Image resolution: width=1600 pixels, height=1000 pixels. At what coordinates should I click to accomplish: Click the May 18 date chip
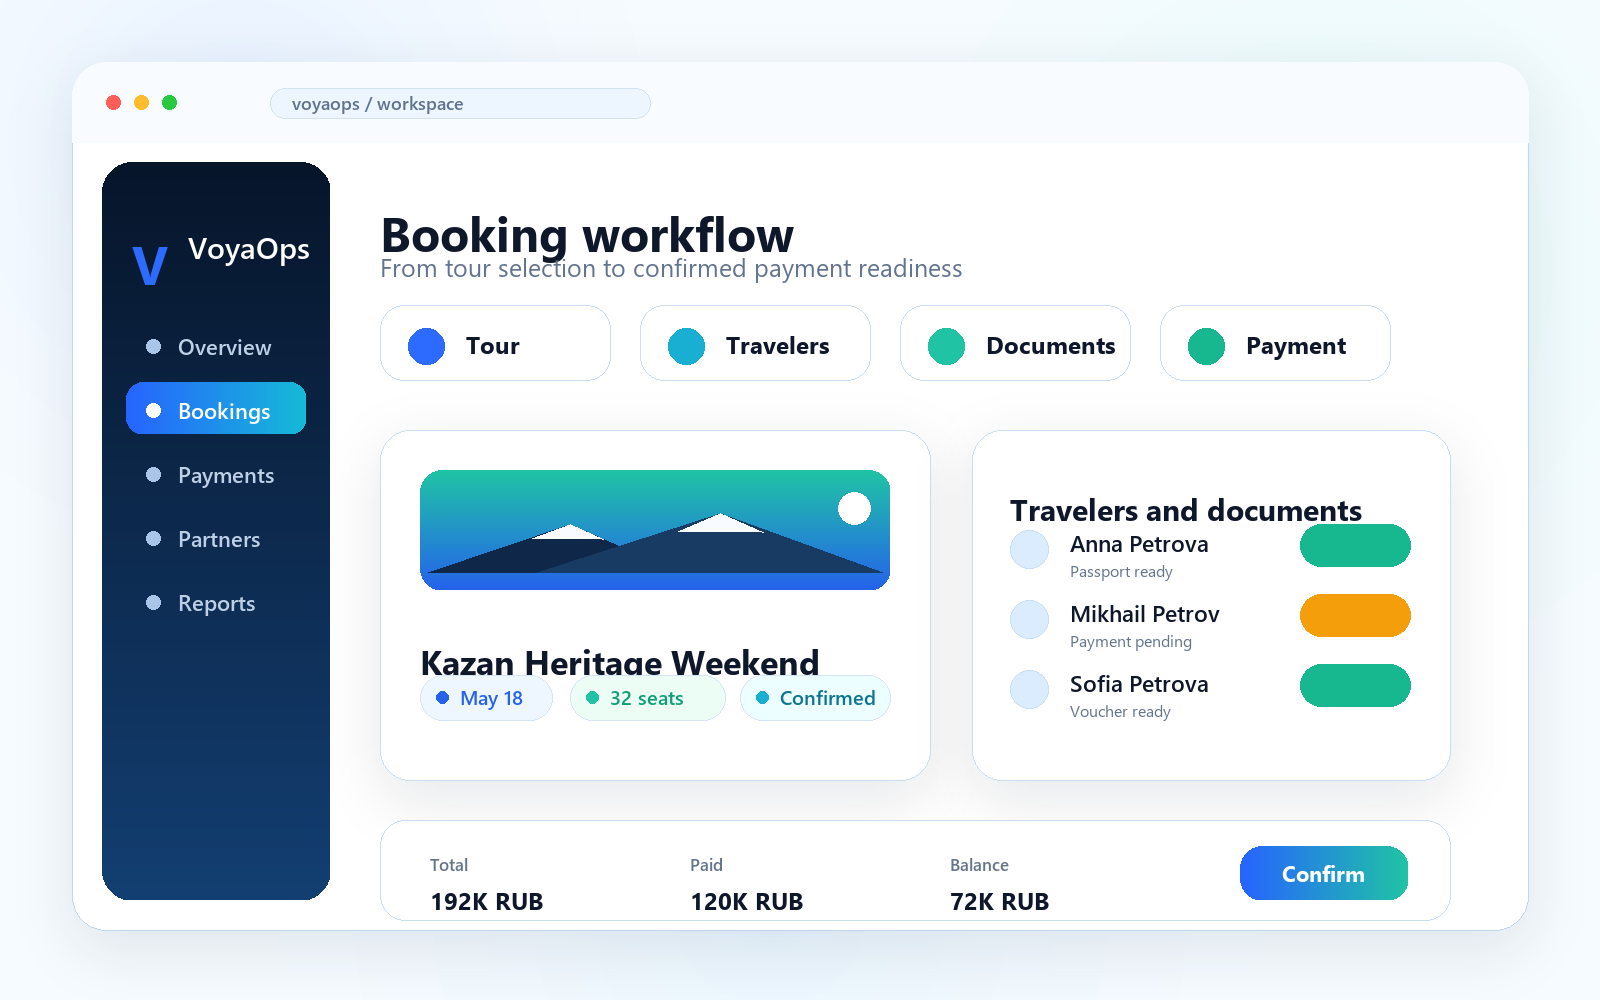[x=486, y=698]
